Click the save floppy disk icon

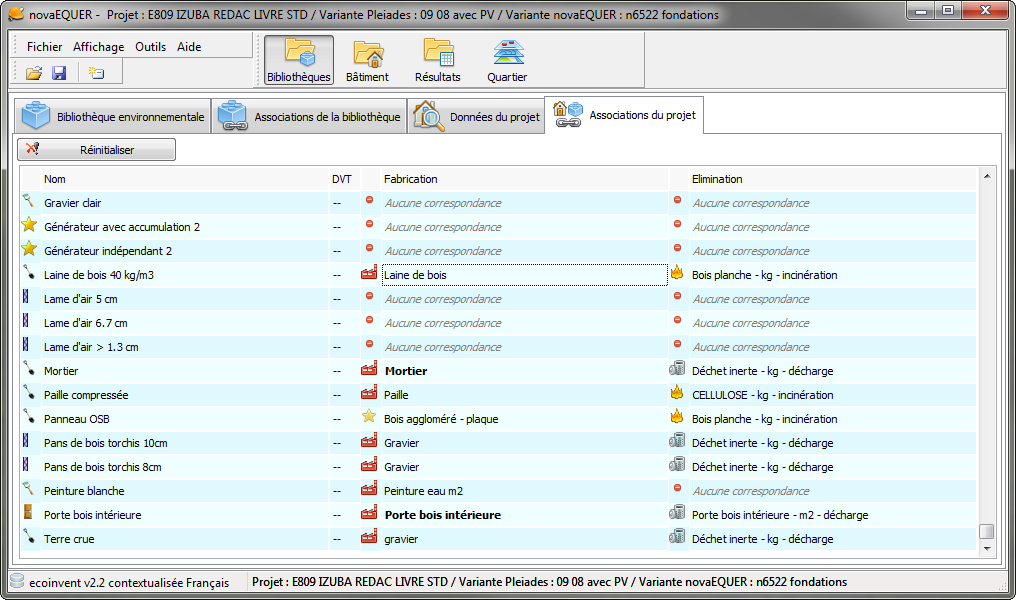coord(59,73)
